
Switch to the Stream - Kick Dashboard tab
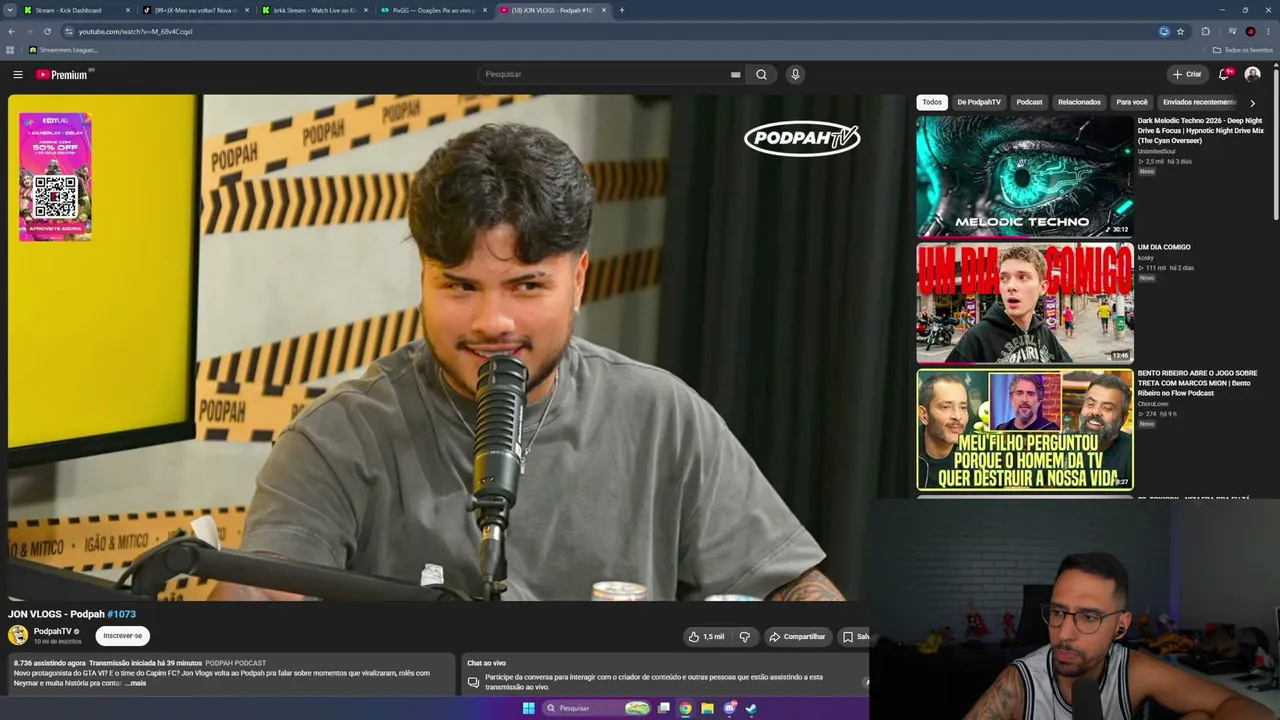tap(76, 10)
